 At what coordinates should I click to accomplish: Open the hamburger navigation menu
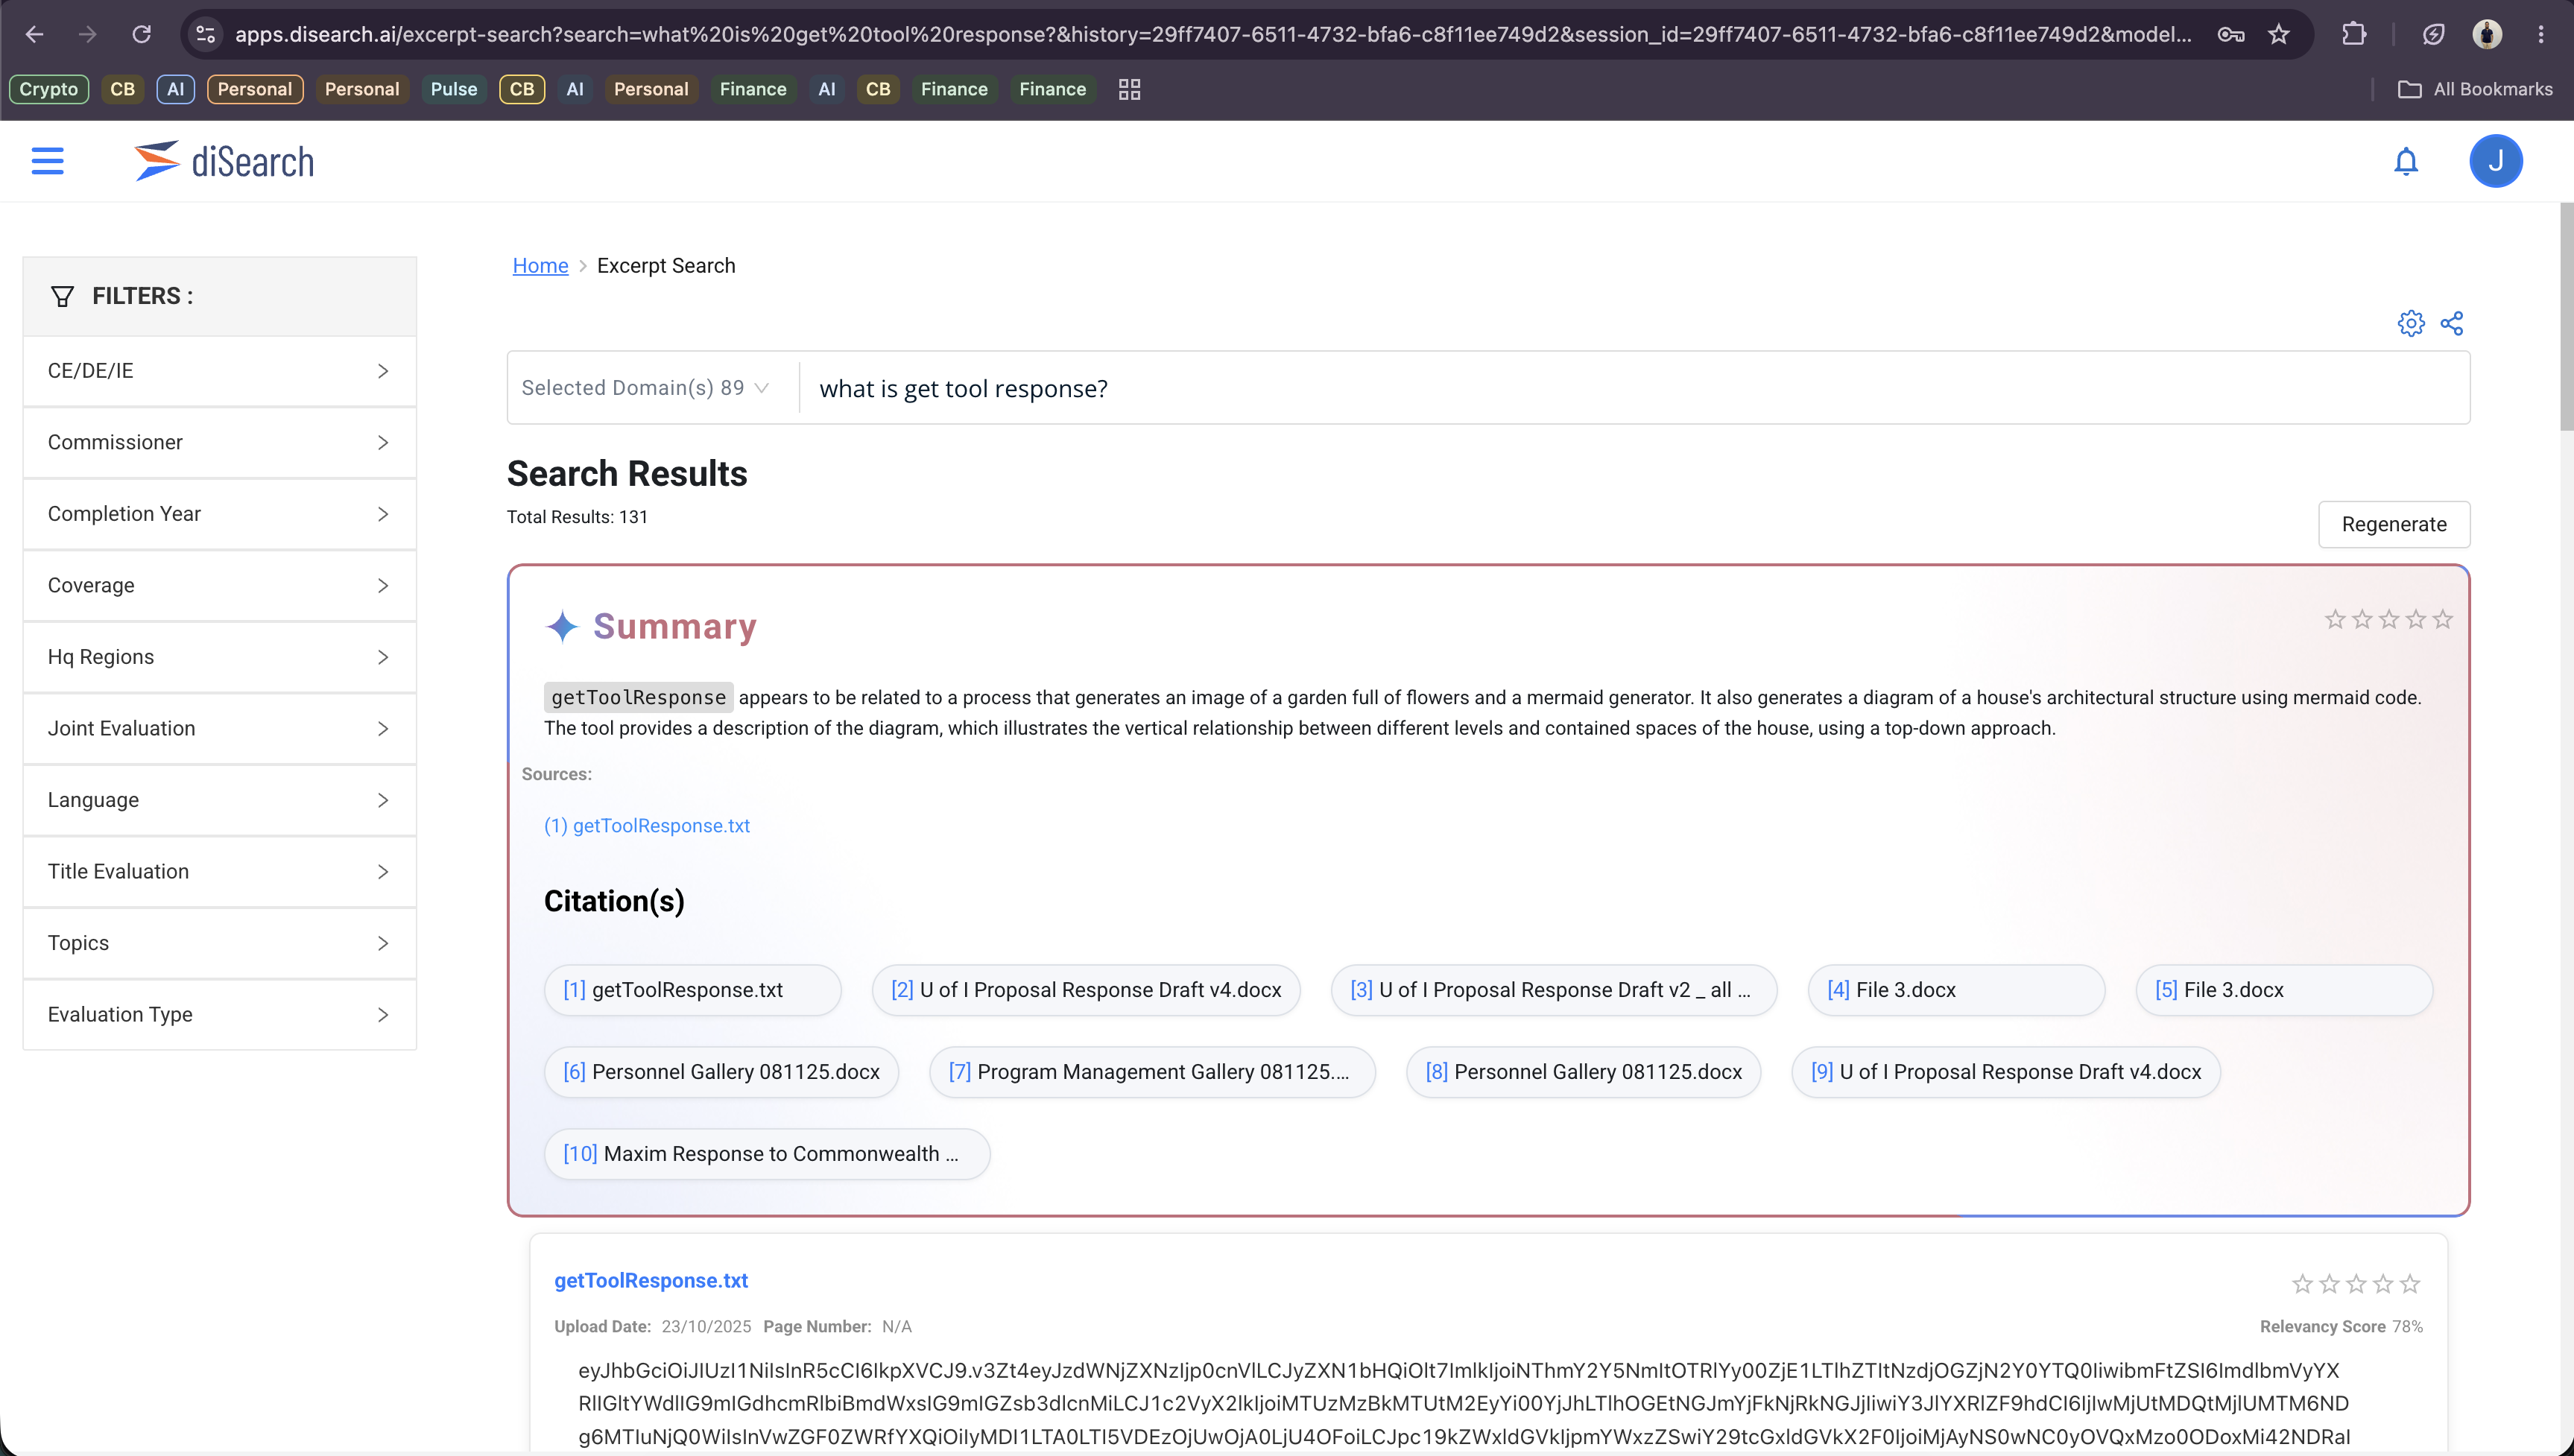tap(47, 161)
